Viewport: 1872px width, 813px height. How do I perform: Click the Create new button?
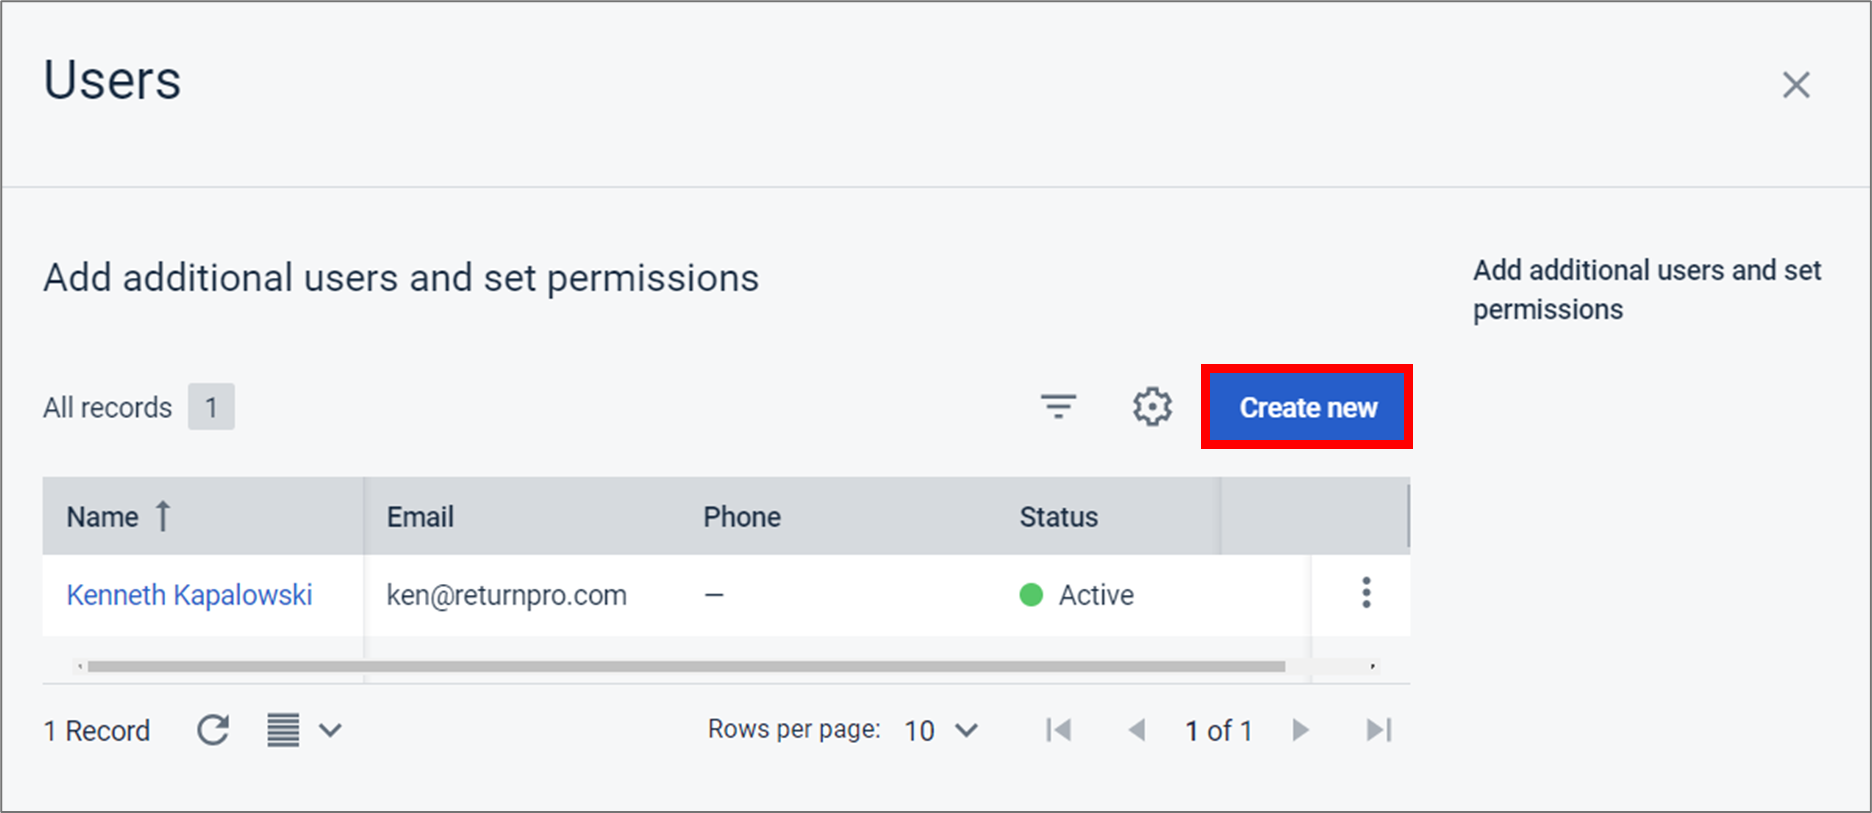1307,407
